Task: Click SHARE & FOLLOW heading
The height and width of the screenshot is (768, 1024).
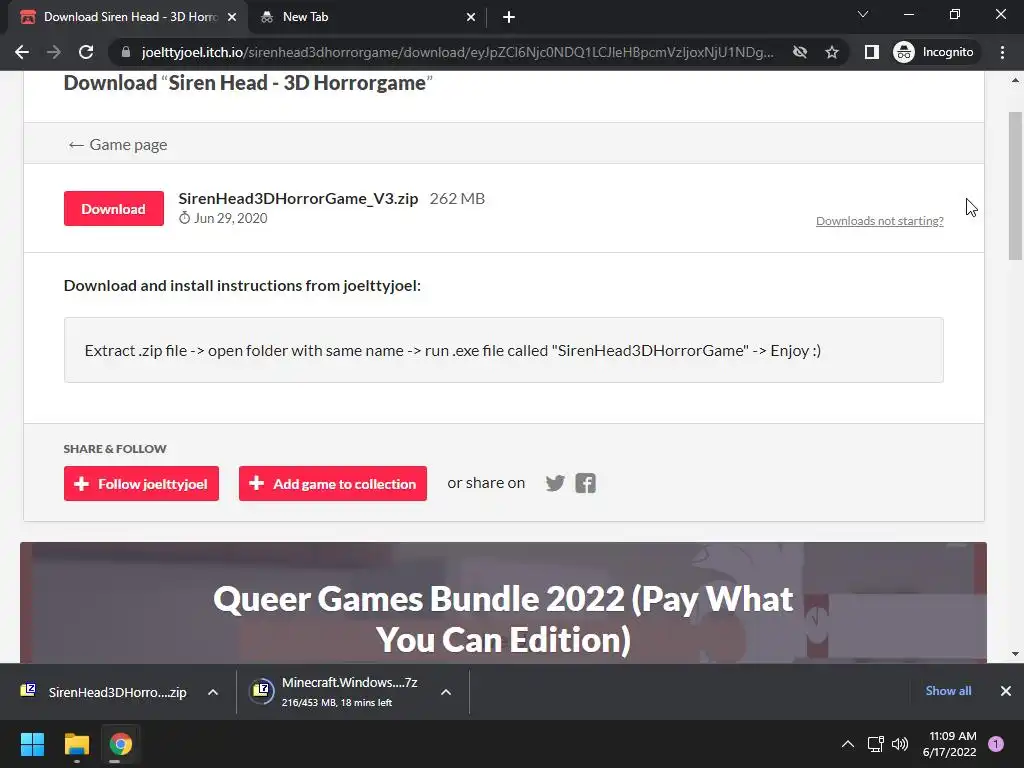Action: (115, 449)
